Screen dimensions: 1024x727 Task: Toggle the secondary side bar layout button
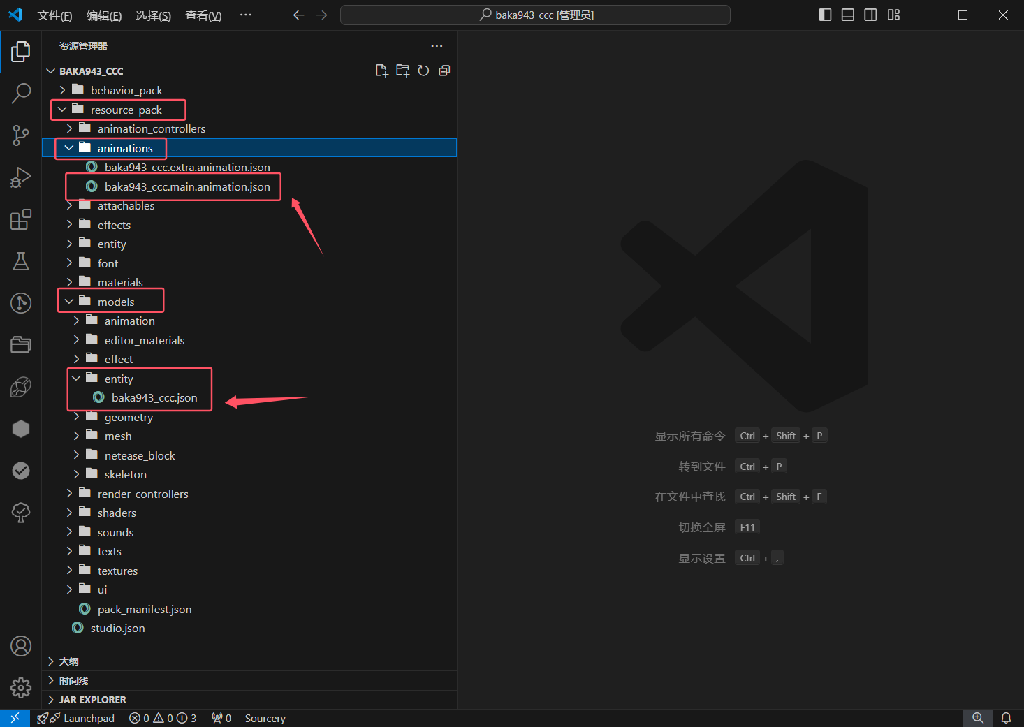871,15
